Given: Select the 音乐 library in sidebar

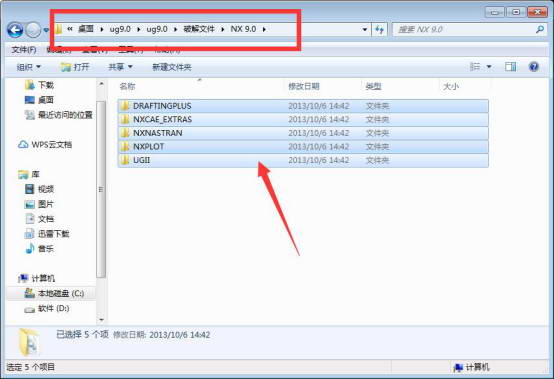Looking at the screenshot, I should click(40, 249).
